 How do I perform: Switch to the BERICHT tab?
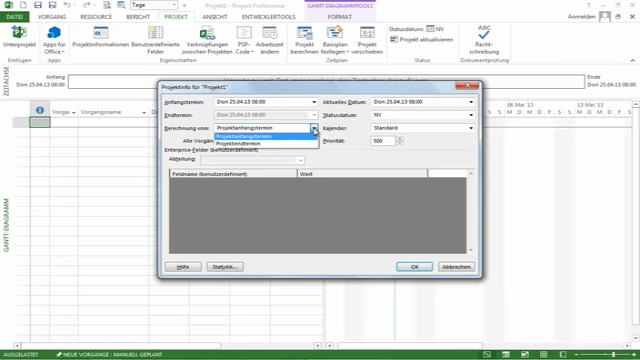[x=138, y=17]
